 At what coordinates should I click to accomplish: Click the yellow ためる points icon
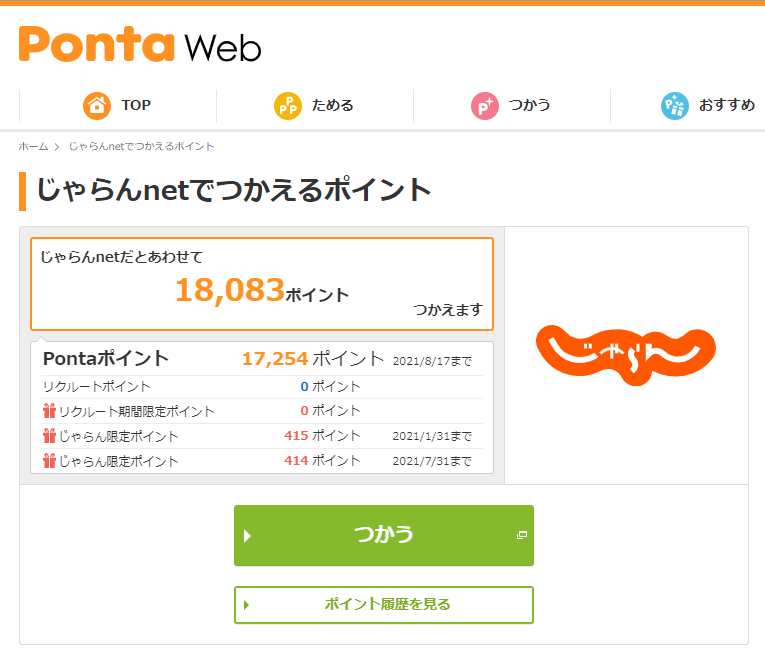(288, 105)
